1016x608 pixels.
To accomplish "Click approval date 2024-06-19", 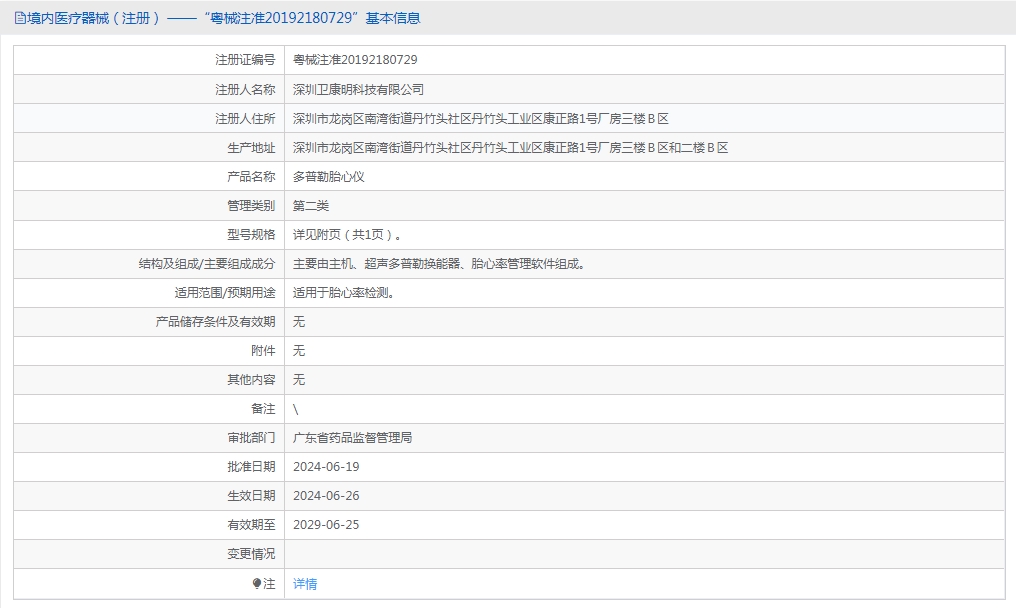I will click(326, 467).
